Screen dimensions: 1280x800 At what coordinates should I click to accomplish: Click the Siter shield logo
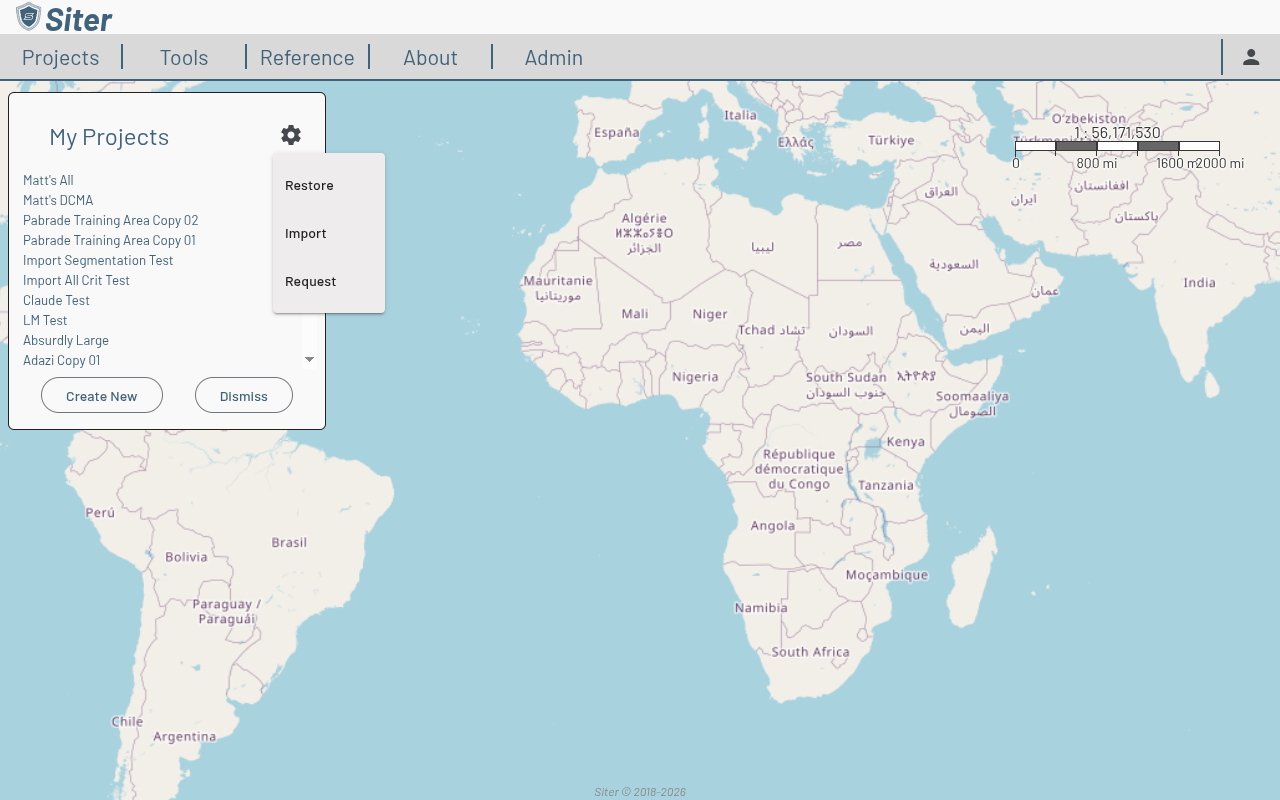click(29, 17)
